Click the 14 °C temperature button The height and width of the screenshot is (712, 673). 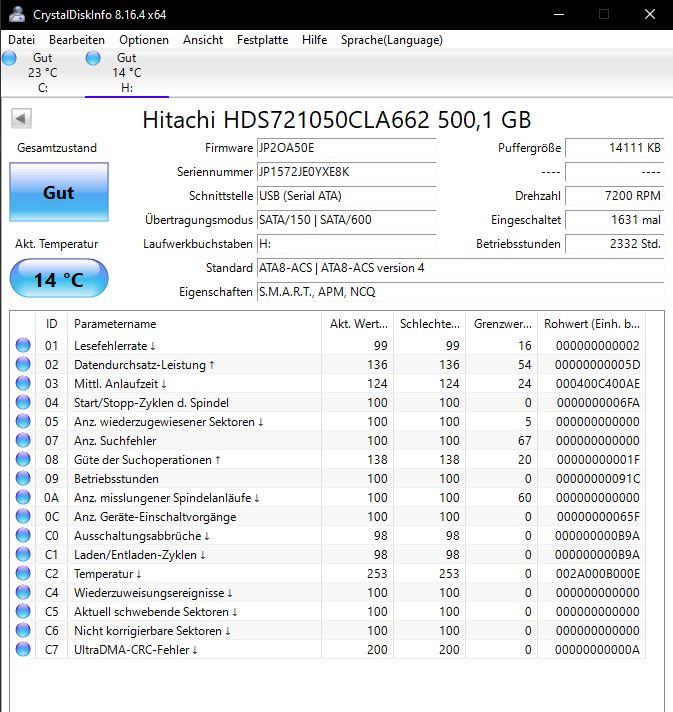coord(59,278)
